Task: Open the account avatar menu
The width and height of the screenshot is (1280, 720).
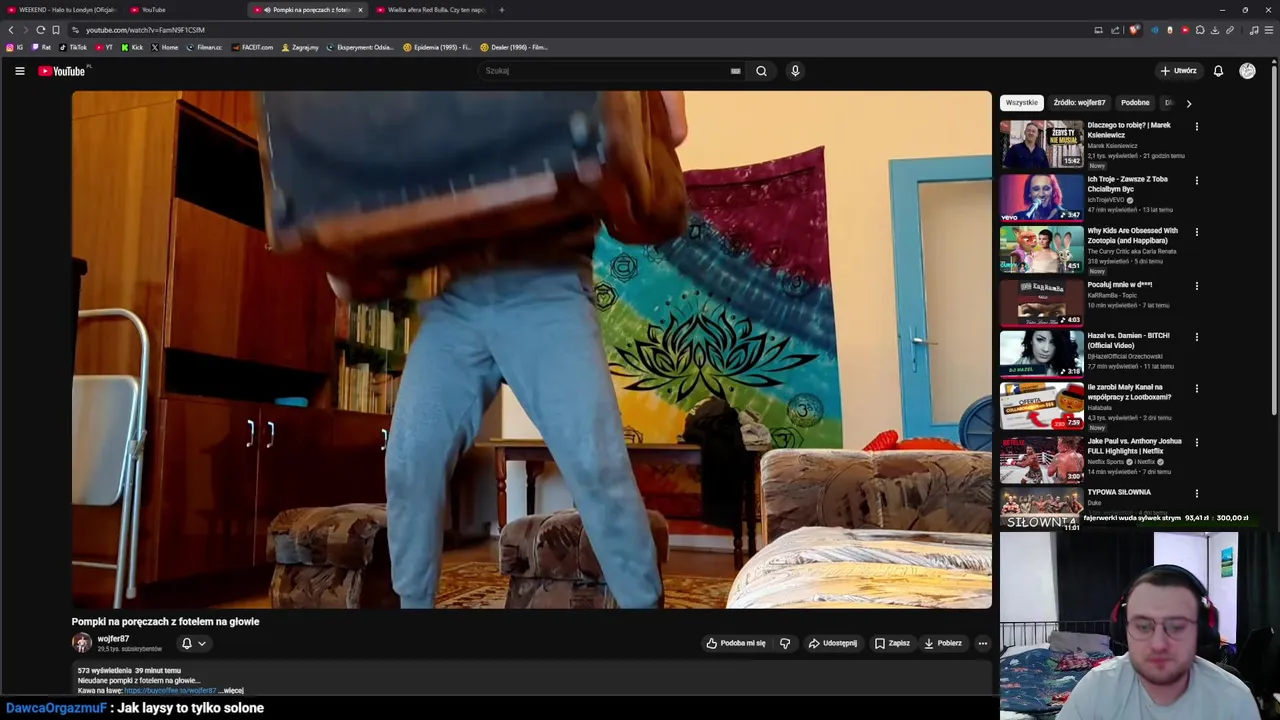Action: (1247, 71)
